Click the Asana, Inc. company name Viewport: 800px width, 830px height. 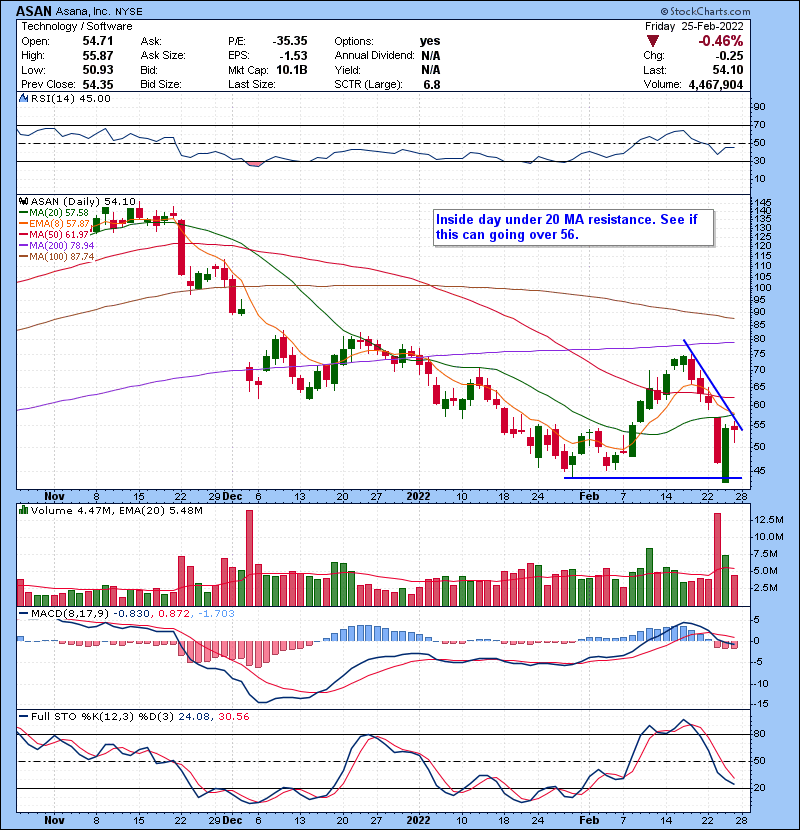[x=85, y=11]
